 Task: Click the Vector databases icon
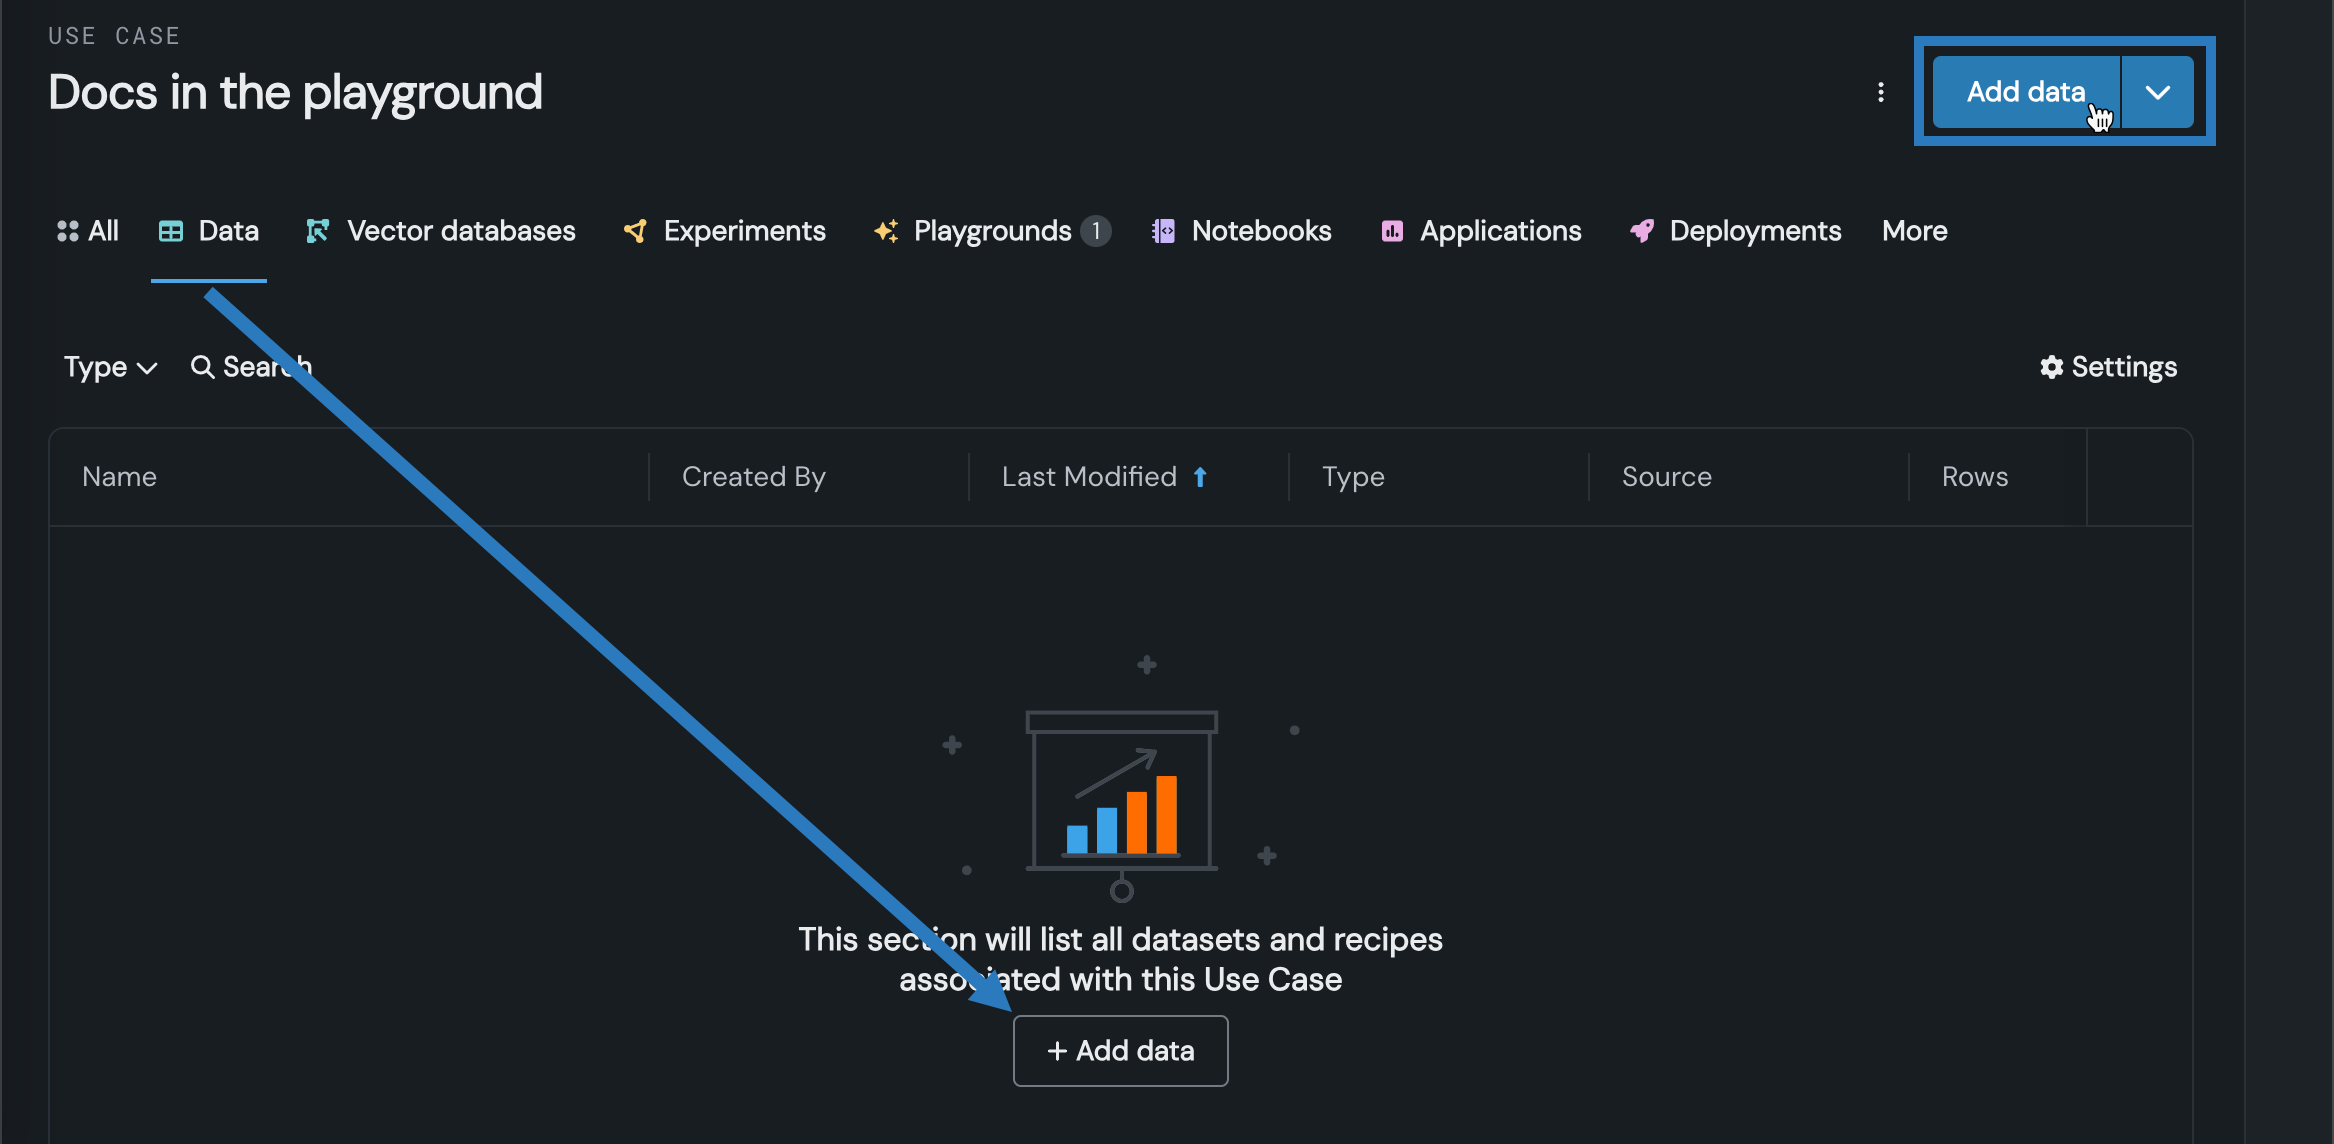point(317,231)
